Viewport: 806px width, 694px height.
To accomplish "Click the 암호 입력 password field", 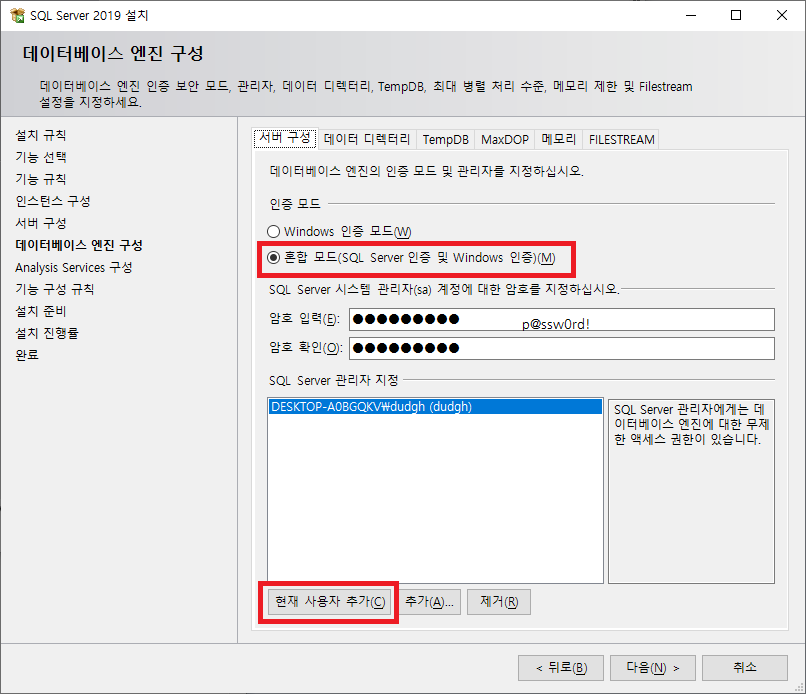I will (x=562, y=319).
